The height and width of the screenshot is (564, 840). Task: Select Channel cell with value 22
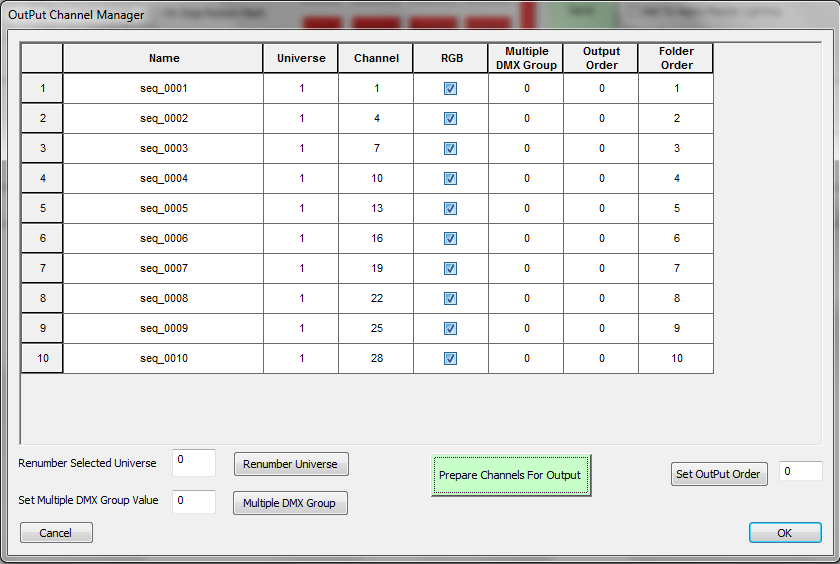(376, 298)
